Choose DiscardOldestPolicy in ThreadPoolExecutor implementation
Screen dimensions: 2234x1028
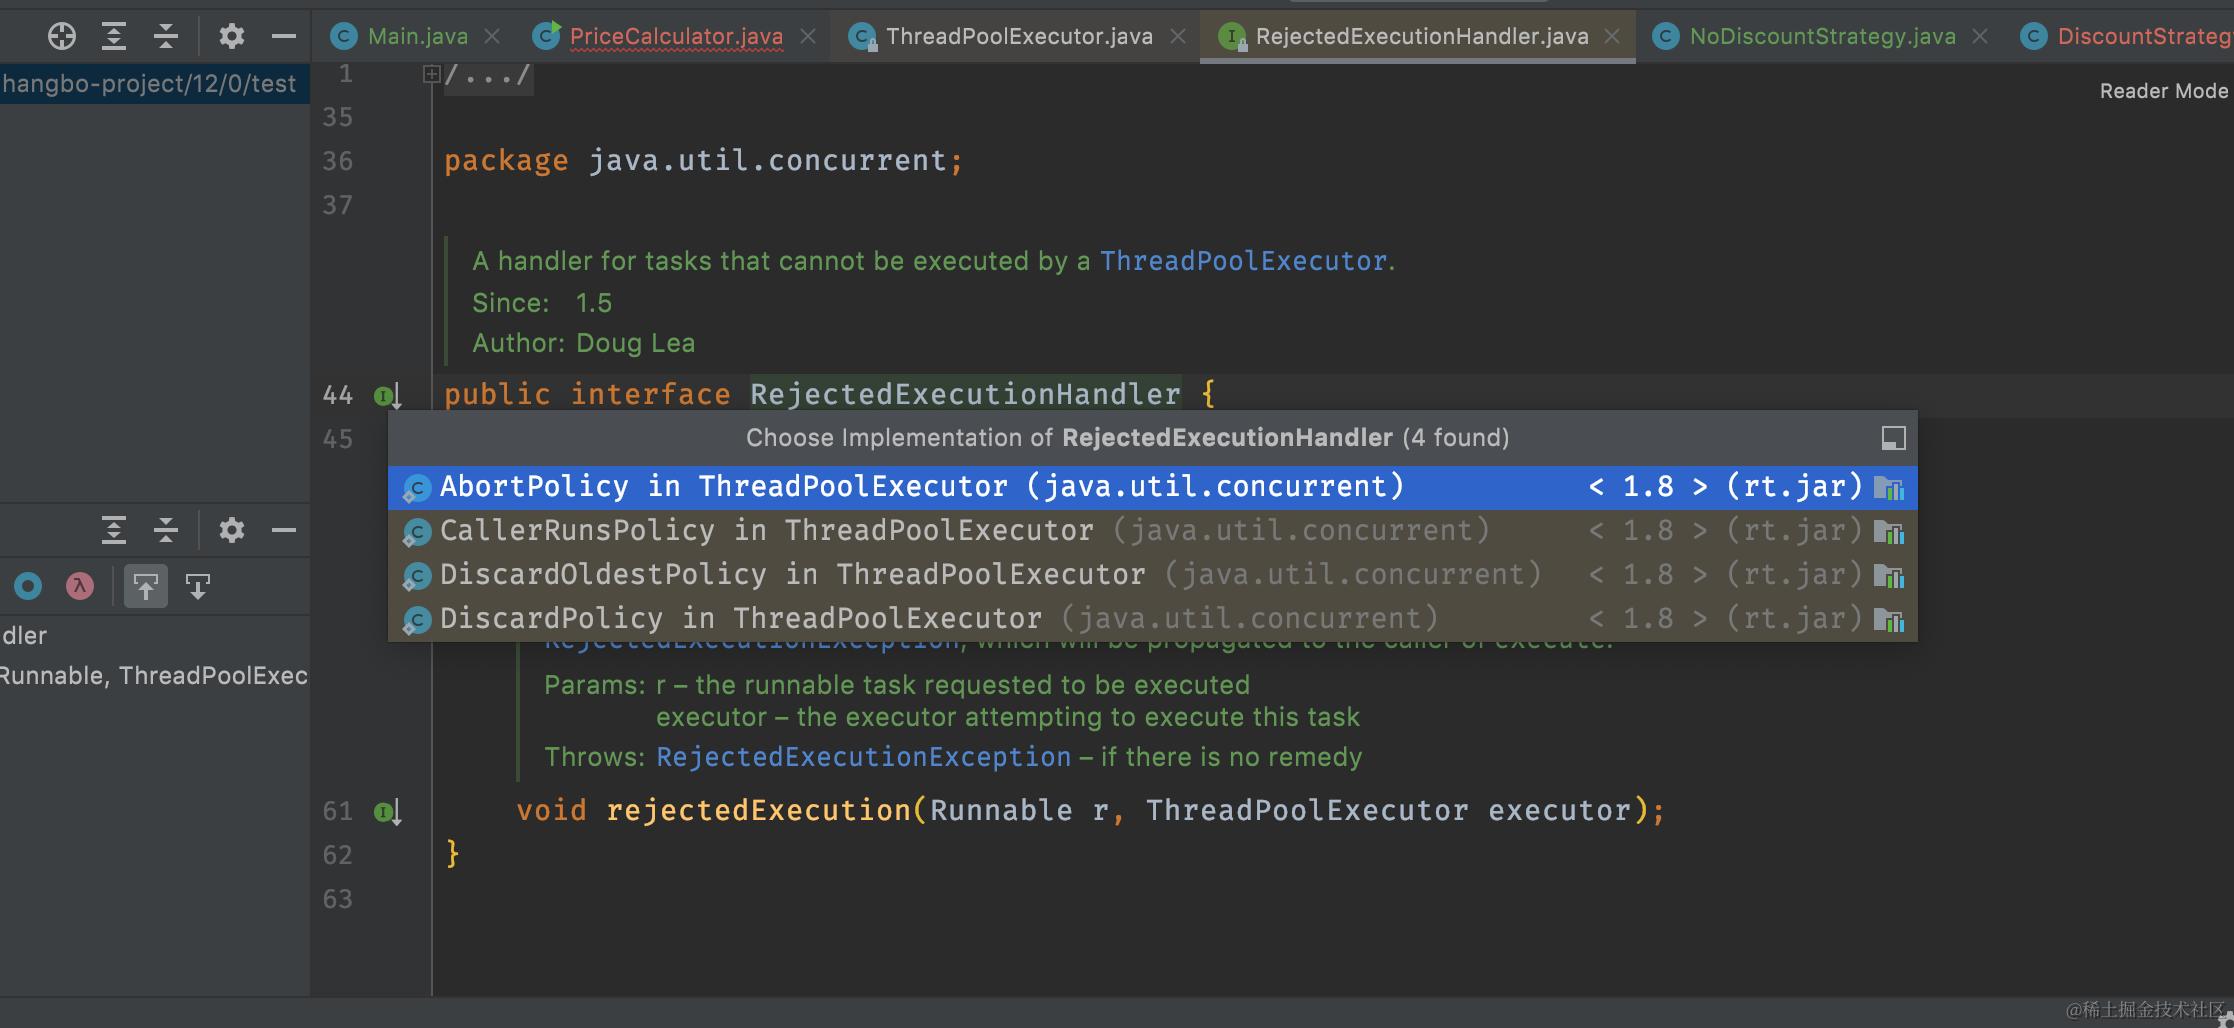tap(1153, 576)
